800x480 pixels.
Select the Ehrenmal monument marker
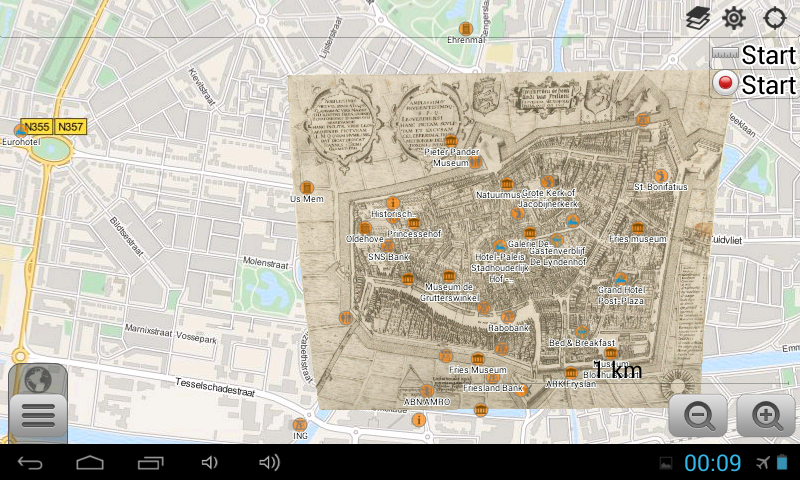point(466,29)
